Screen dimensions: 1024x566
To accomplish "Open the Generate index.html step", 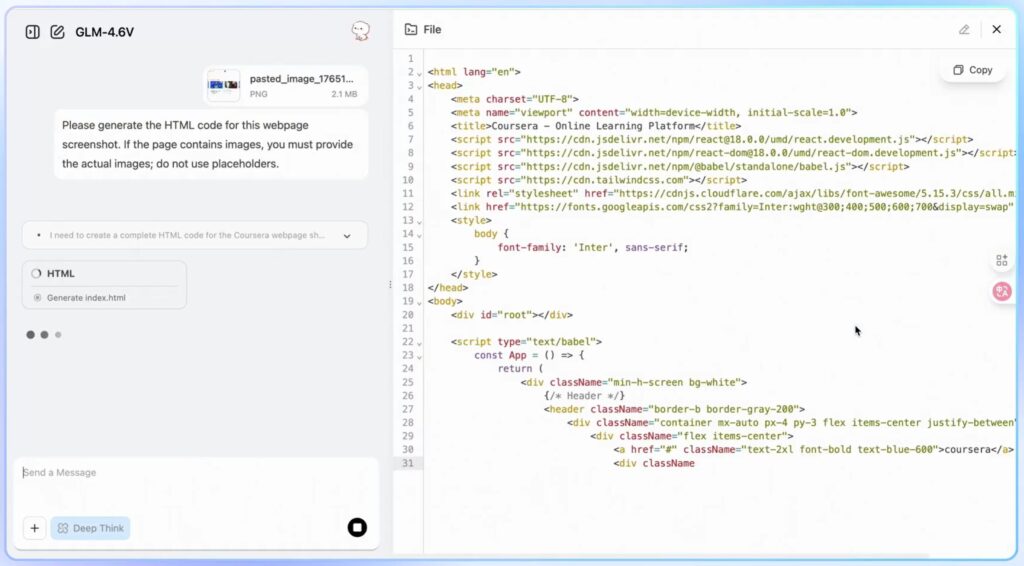I will pyautogui.click(x=86, y=298).
